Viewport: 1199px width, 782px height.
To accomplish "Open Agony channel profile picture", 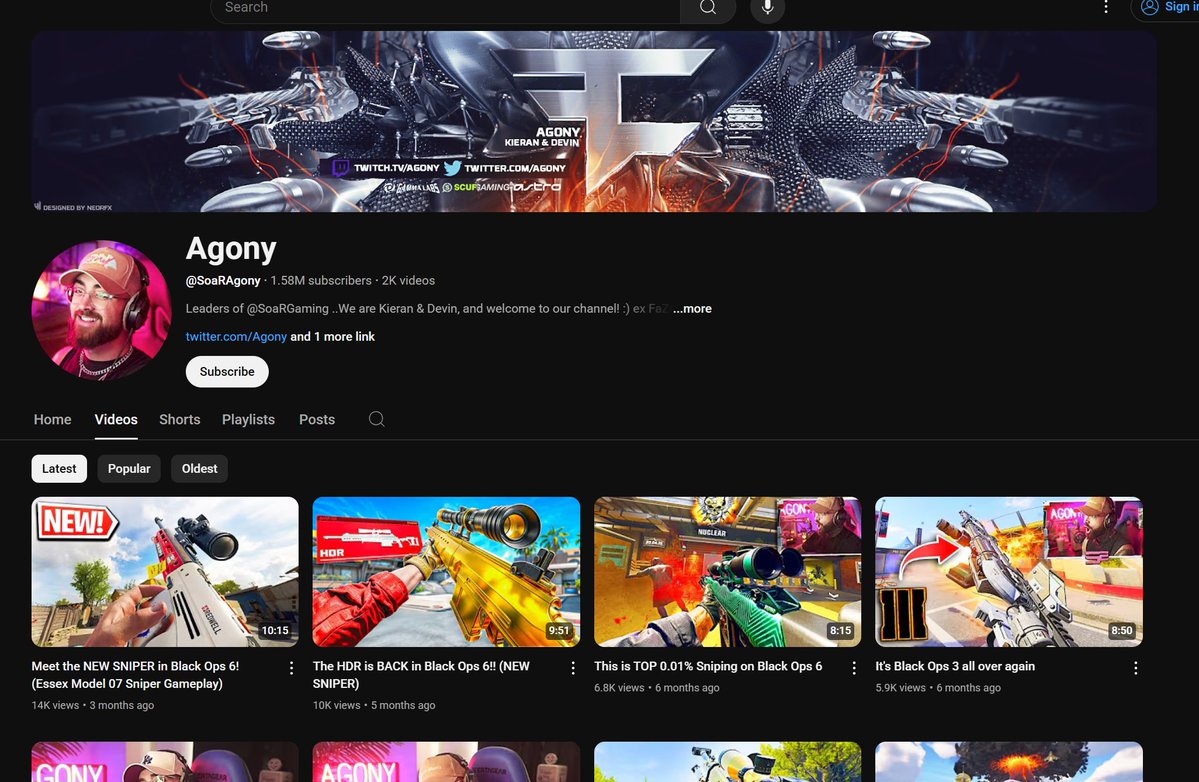I will point(101,310).
